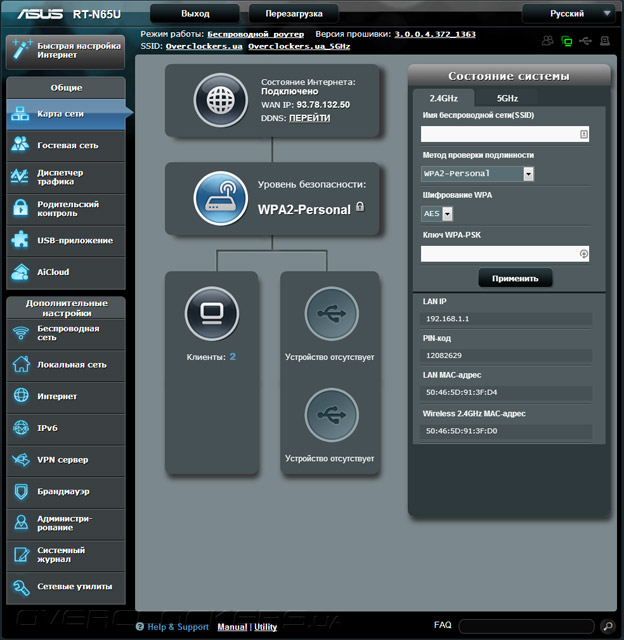Image resolution: width=624 pixels, height=640 pixels.
Task: Focus the FAQ search field
Action: 526,626
